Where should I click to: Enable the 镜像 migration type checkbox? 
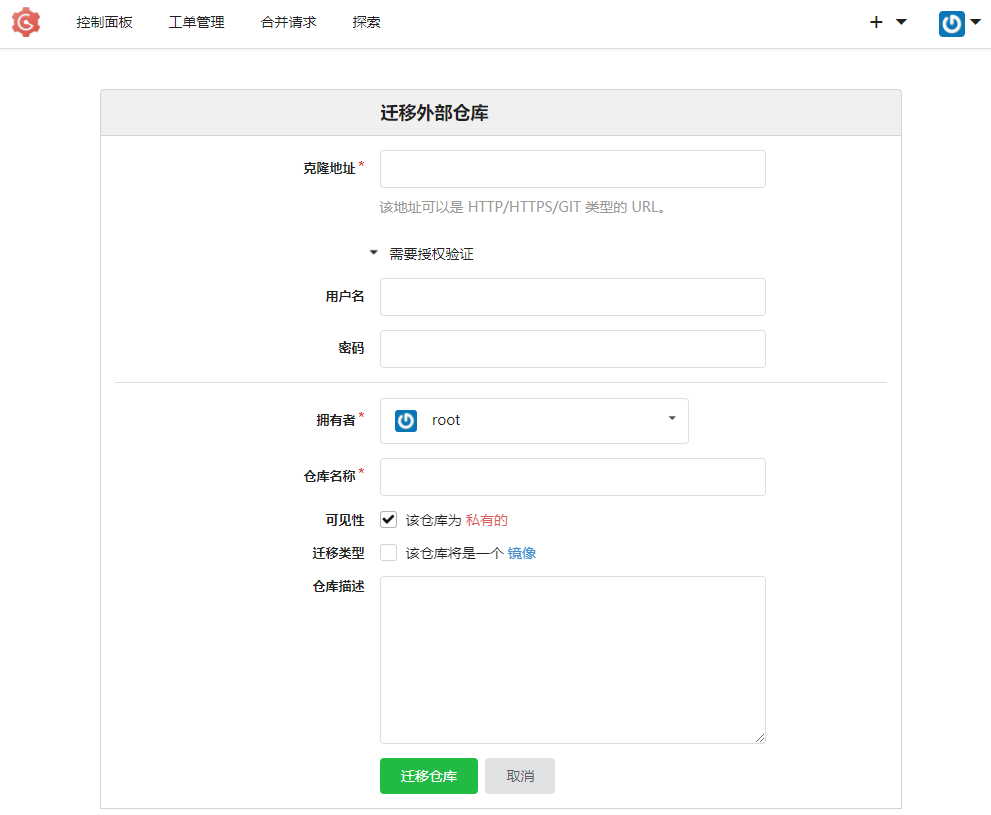[x=389, y=553]
